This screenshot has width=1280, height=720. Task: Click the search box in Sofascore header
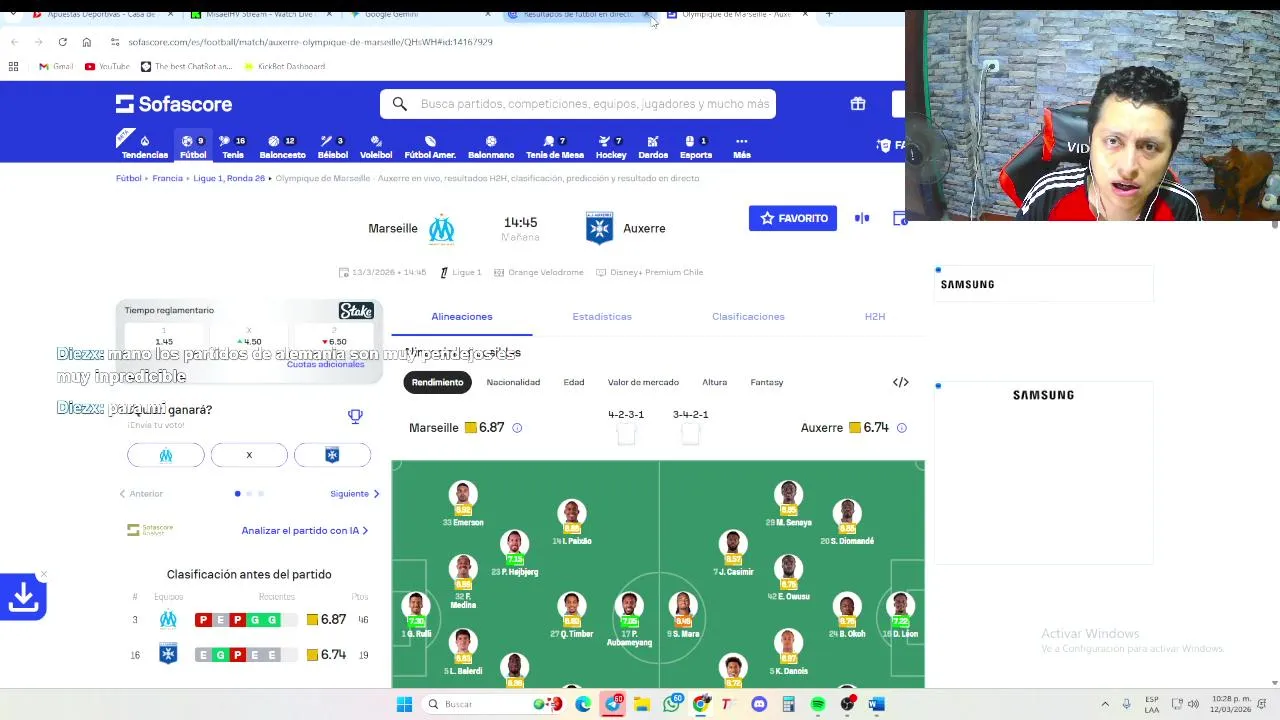(x=578, y=104)
